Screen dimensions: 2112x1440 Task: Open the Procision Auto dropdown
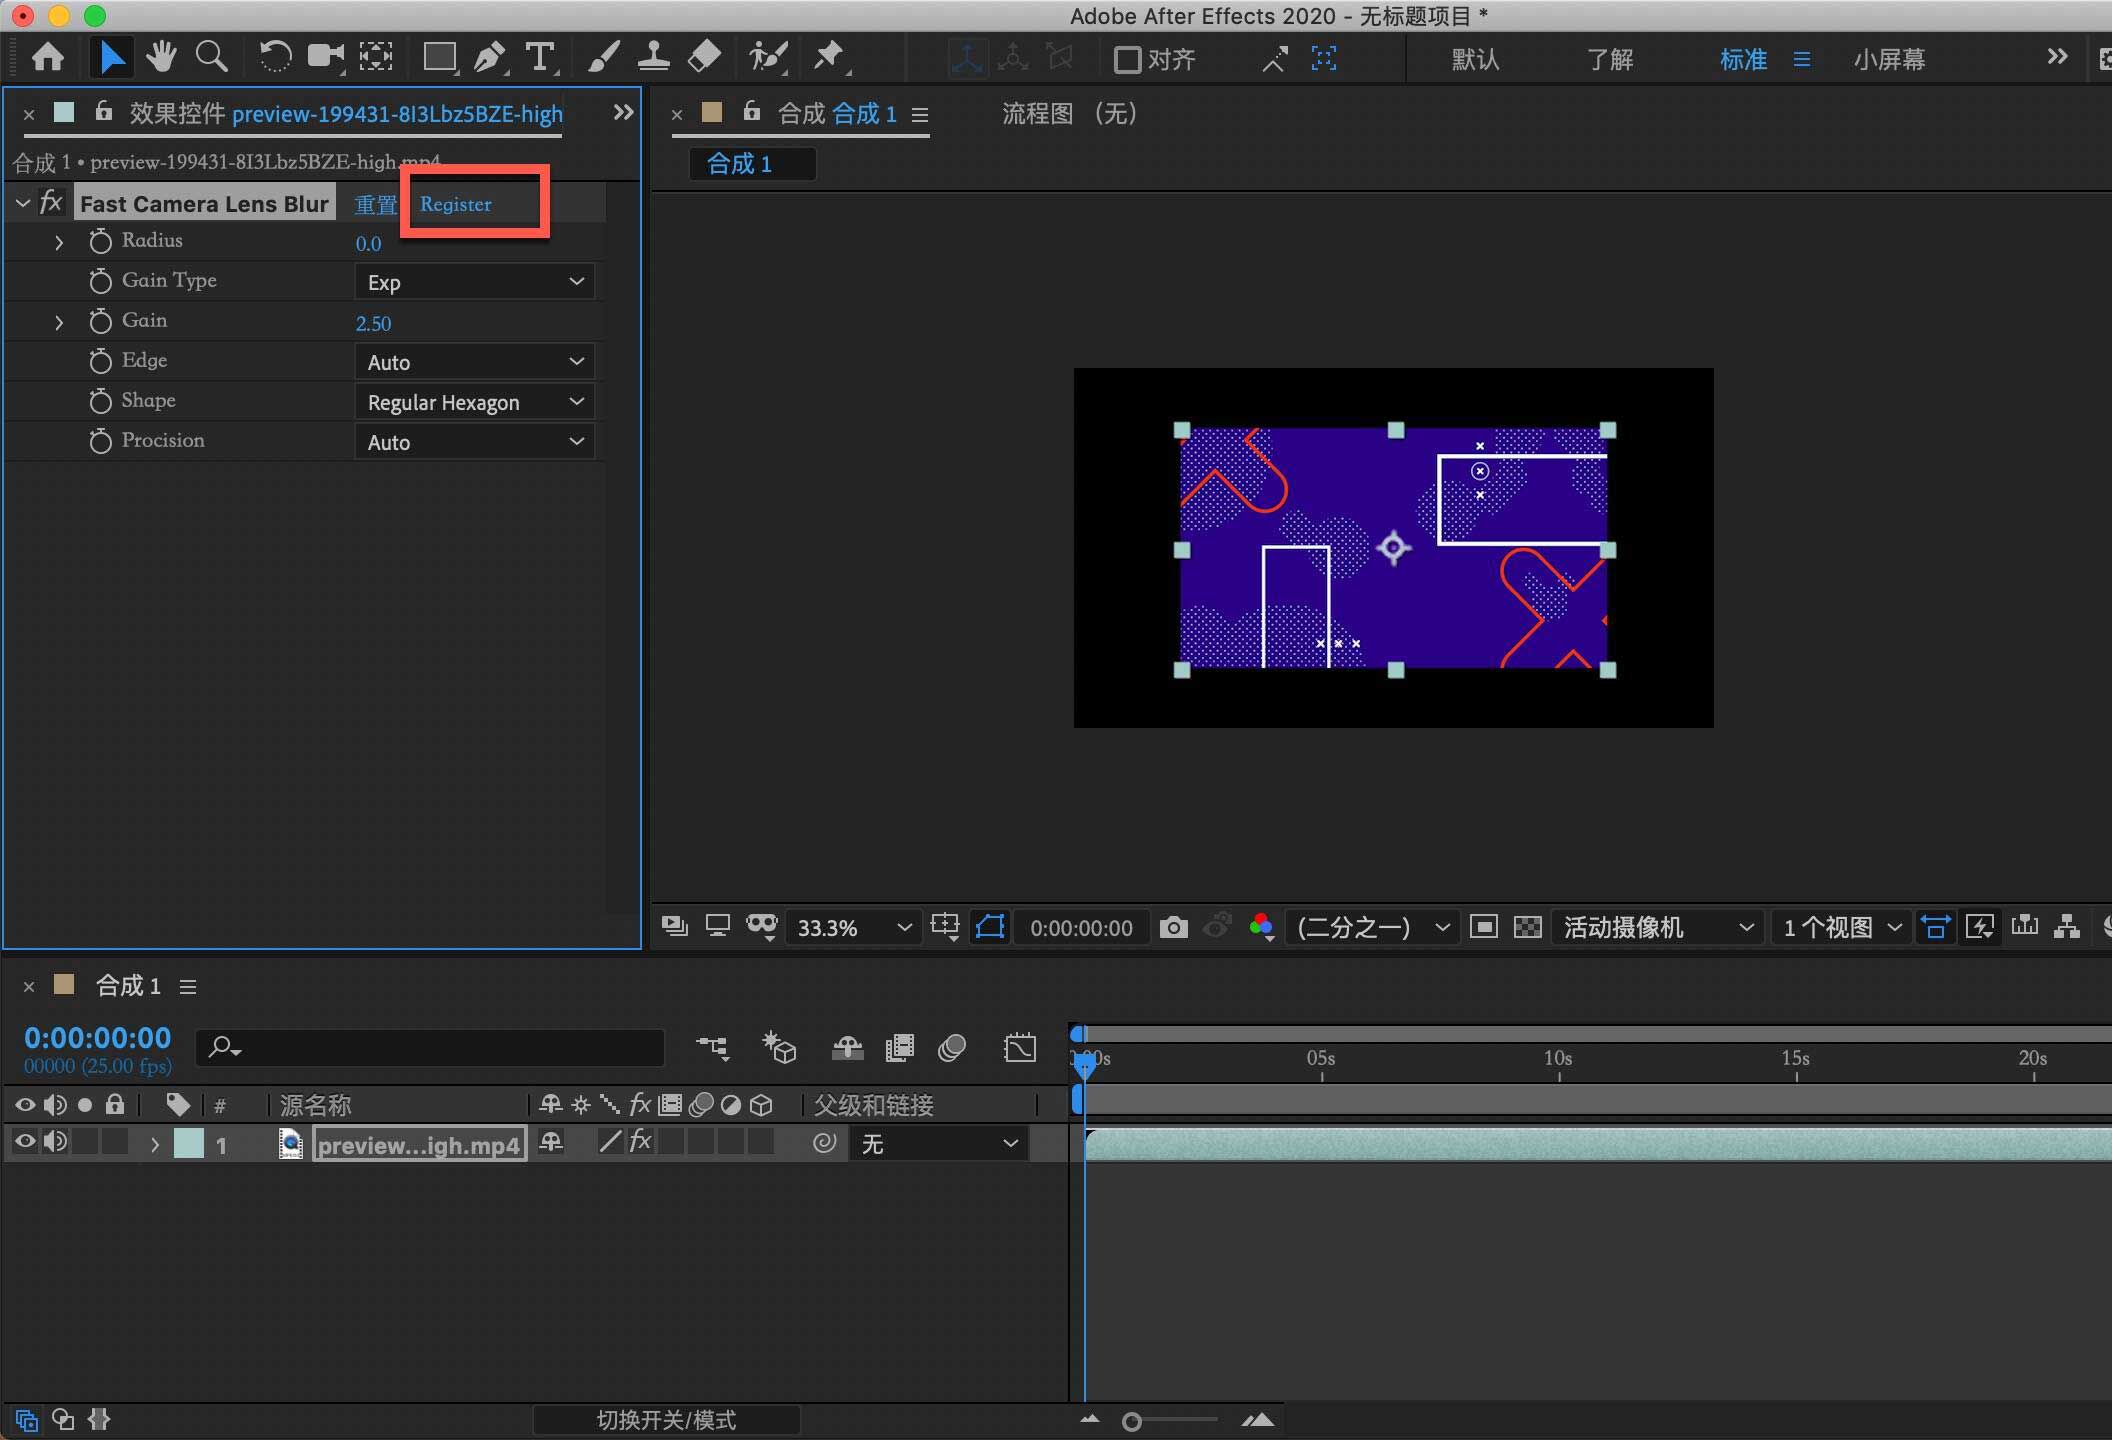[x=475, y=442]
